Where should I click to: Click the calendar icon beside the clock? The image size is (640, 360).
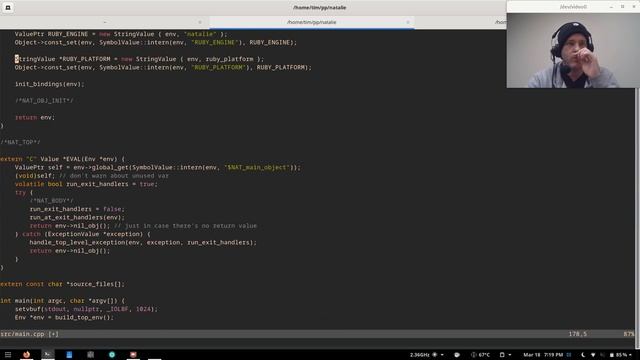point(569,355)
